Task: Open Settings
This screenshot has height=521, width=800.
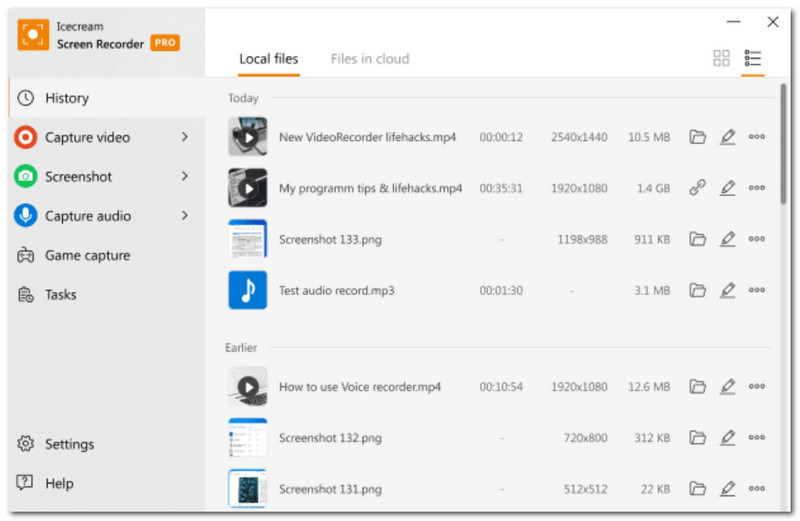Action: (107, 444)
